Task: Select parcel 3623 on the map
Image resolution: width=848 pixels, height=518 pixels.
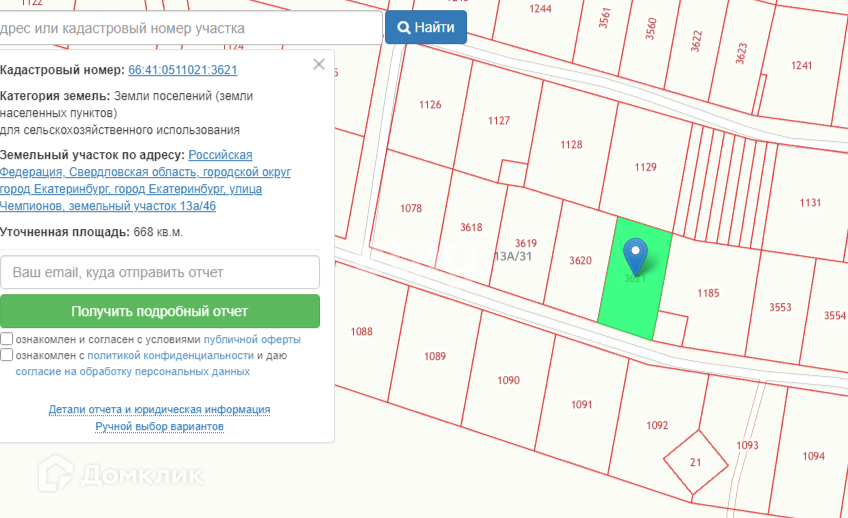Action: pyautogui.click(x=741, y=53)
